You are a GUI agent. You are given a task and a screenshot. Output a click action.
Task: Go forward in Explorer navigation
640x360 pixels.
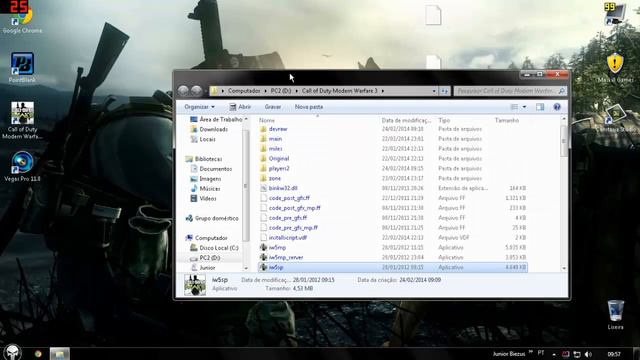197,91
